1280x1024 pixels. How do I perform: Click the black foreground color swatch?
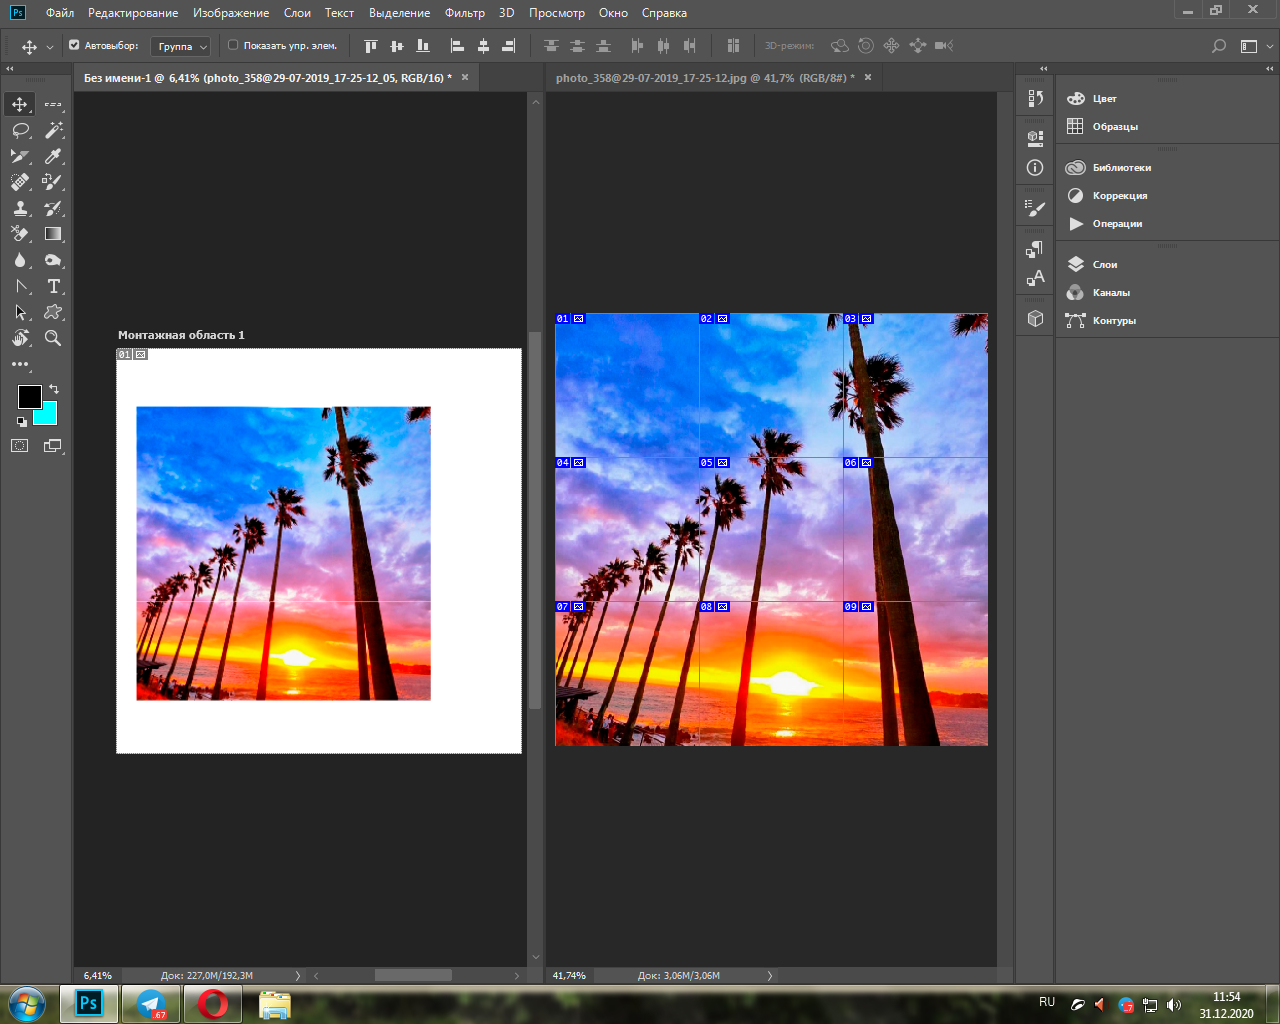pyautogui.click(x=28, y=396)
